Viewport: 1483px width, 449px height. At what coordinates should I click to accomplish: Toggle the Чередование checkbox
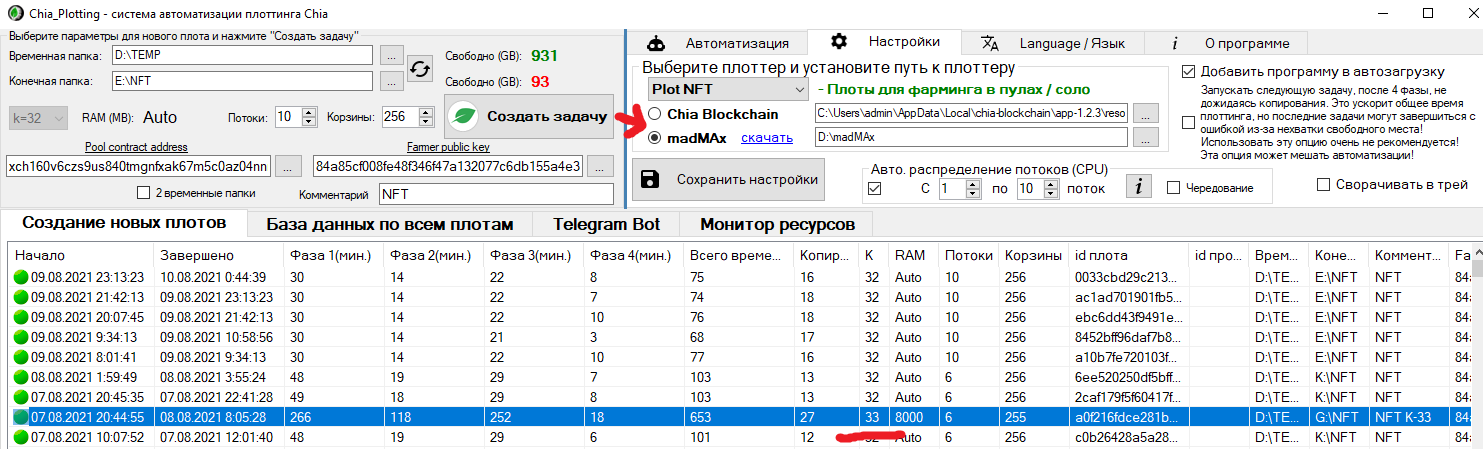[x=1173, y=188]
